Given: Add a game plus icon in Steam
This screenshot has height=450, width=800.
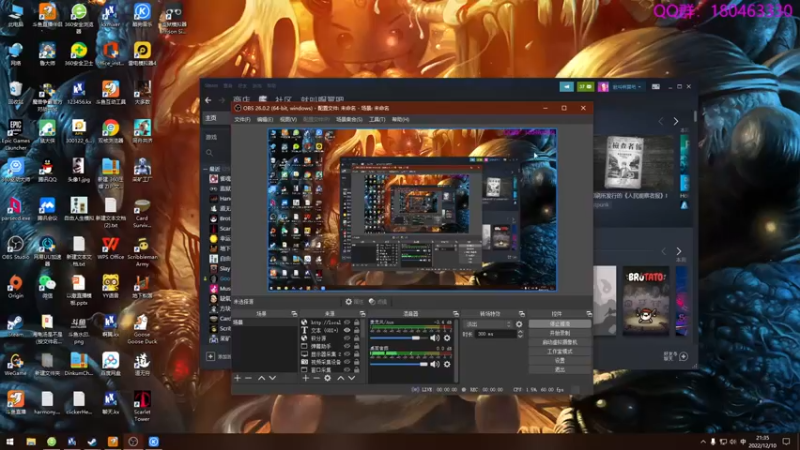Looking at the screenshot, I should click(210, 357).
